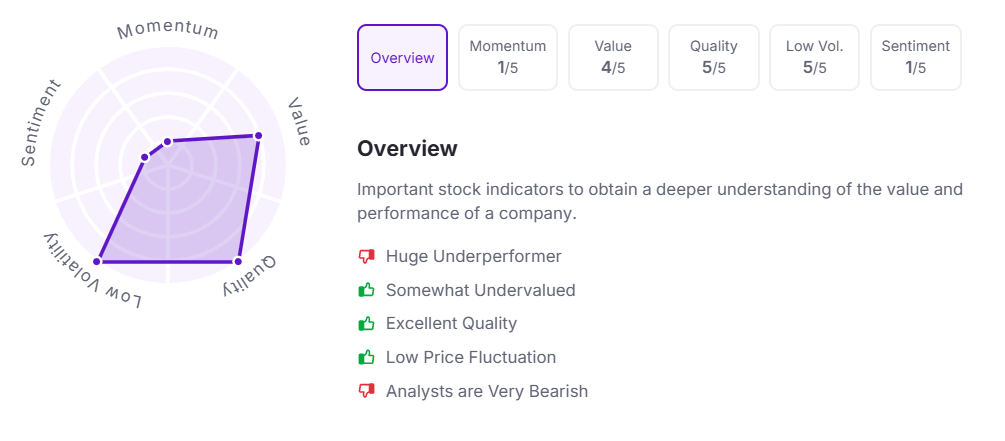The height and width of the screenshot is (441, 1005).
Task: Click the Momentum axis label on radar chart
Action: click(168, 30)
